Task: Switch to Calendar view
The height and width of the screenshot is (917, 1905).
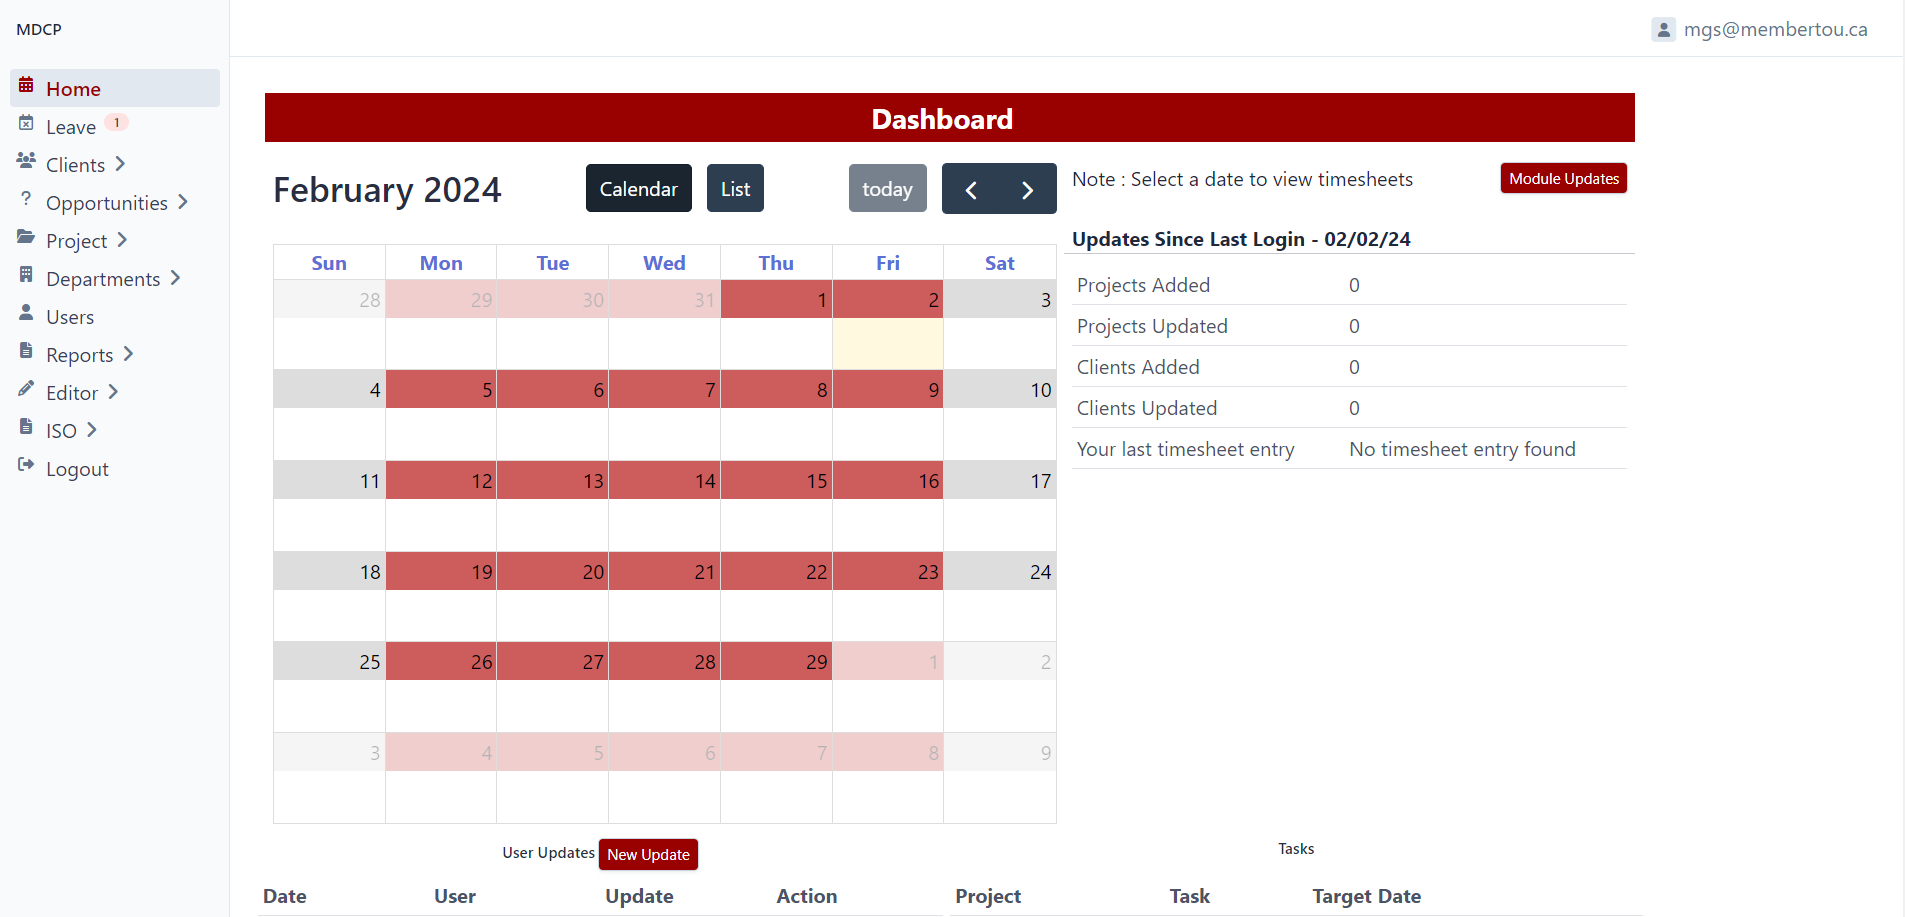Action: click(x=638, y=189)
